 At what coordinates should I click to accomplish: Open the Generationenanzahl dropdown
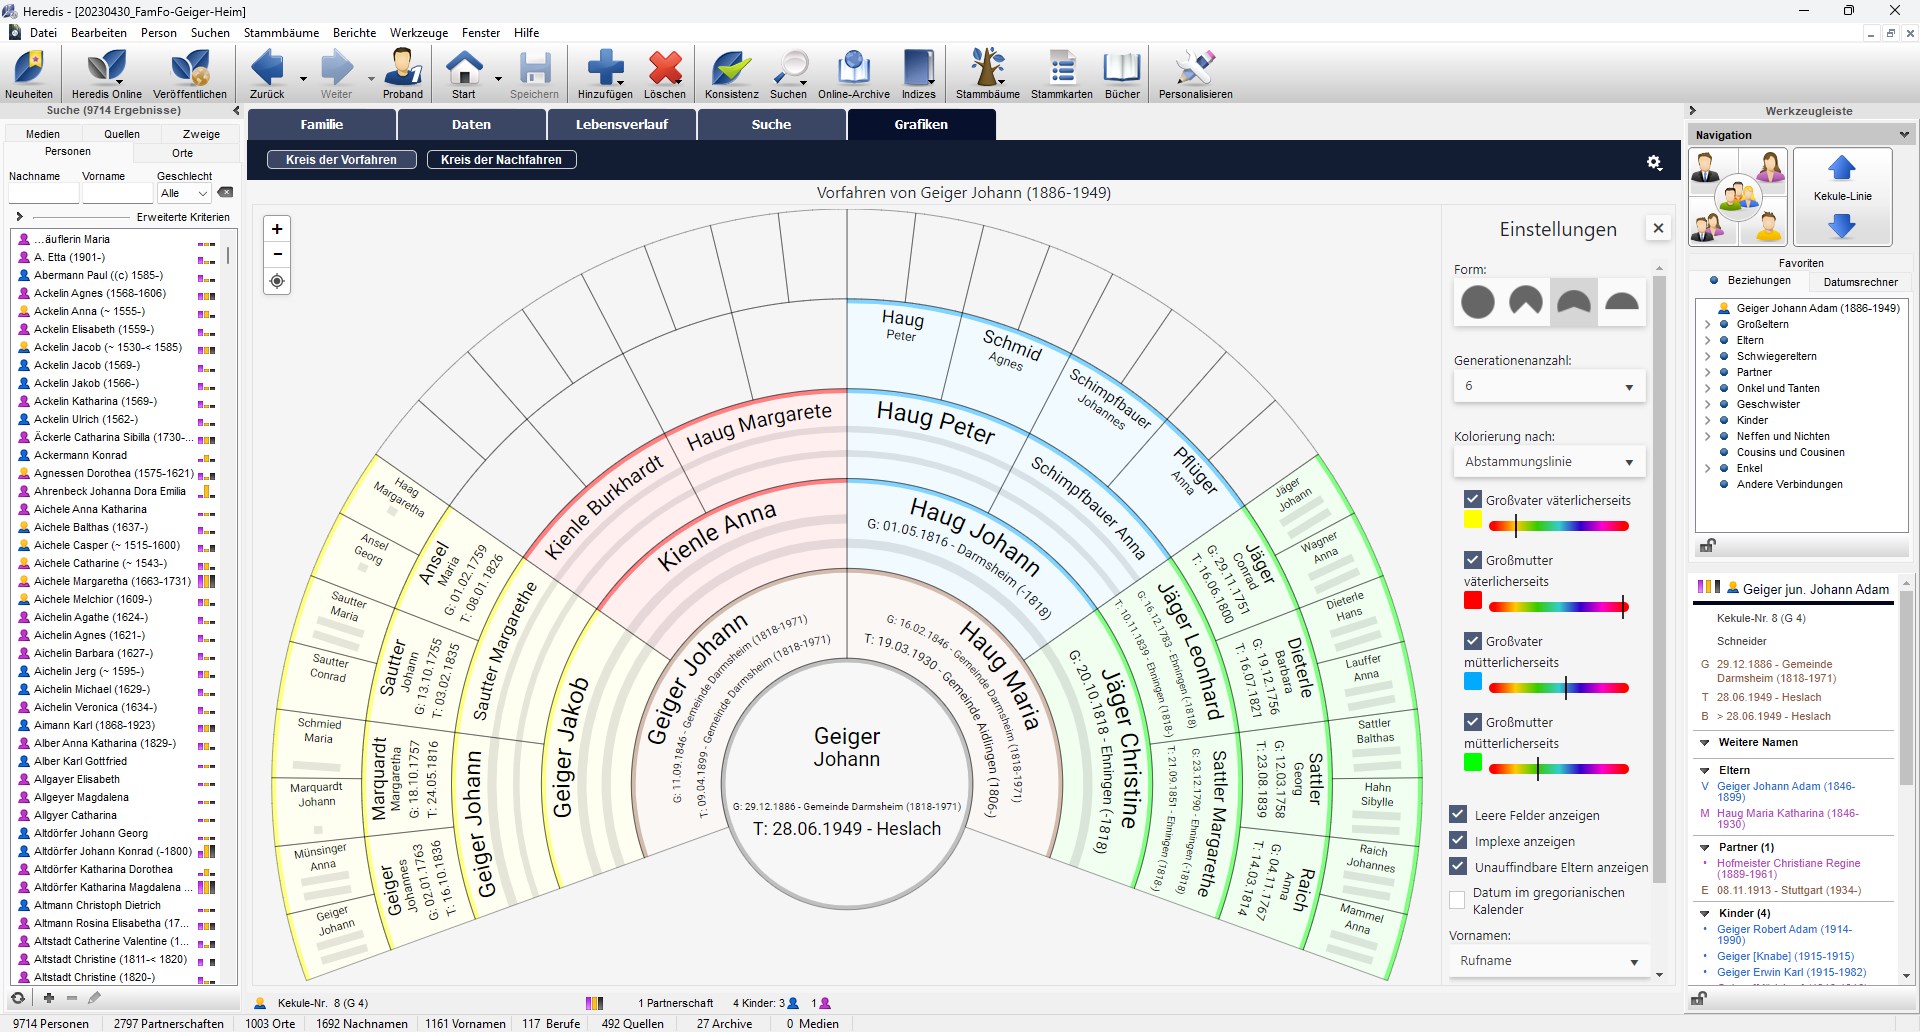pos(1548,386)
